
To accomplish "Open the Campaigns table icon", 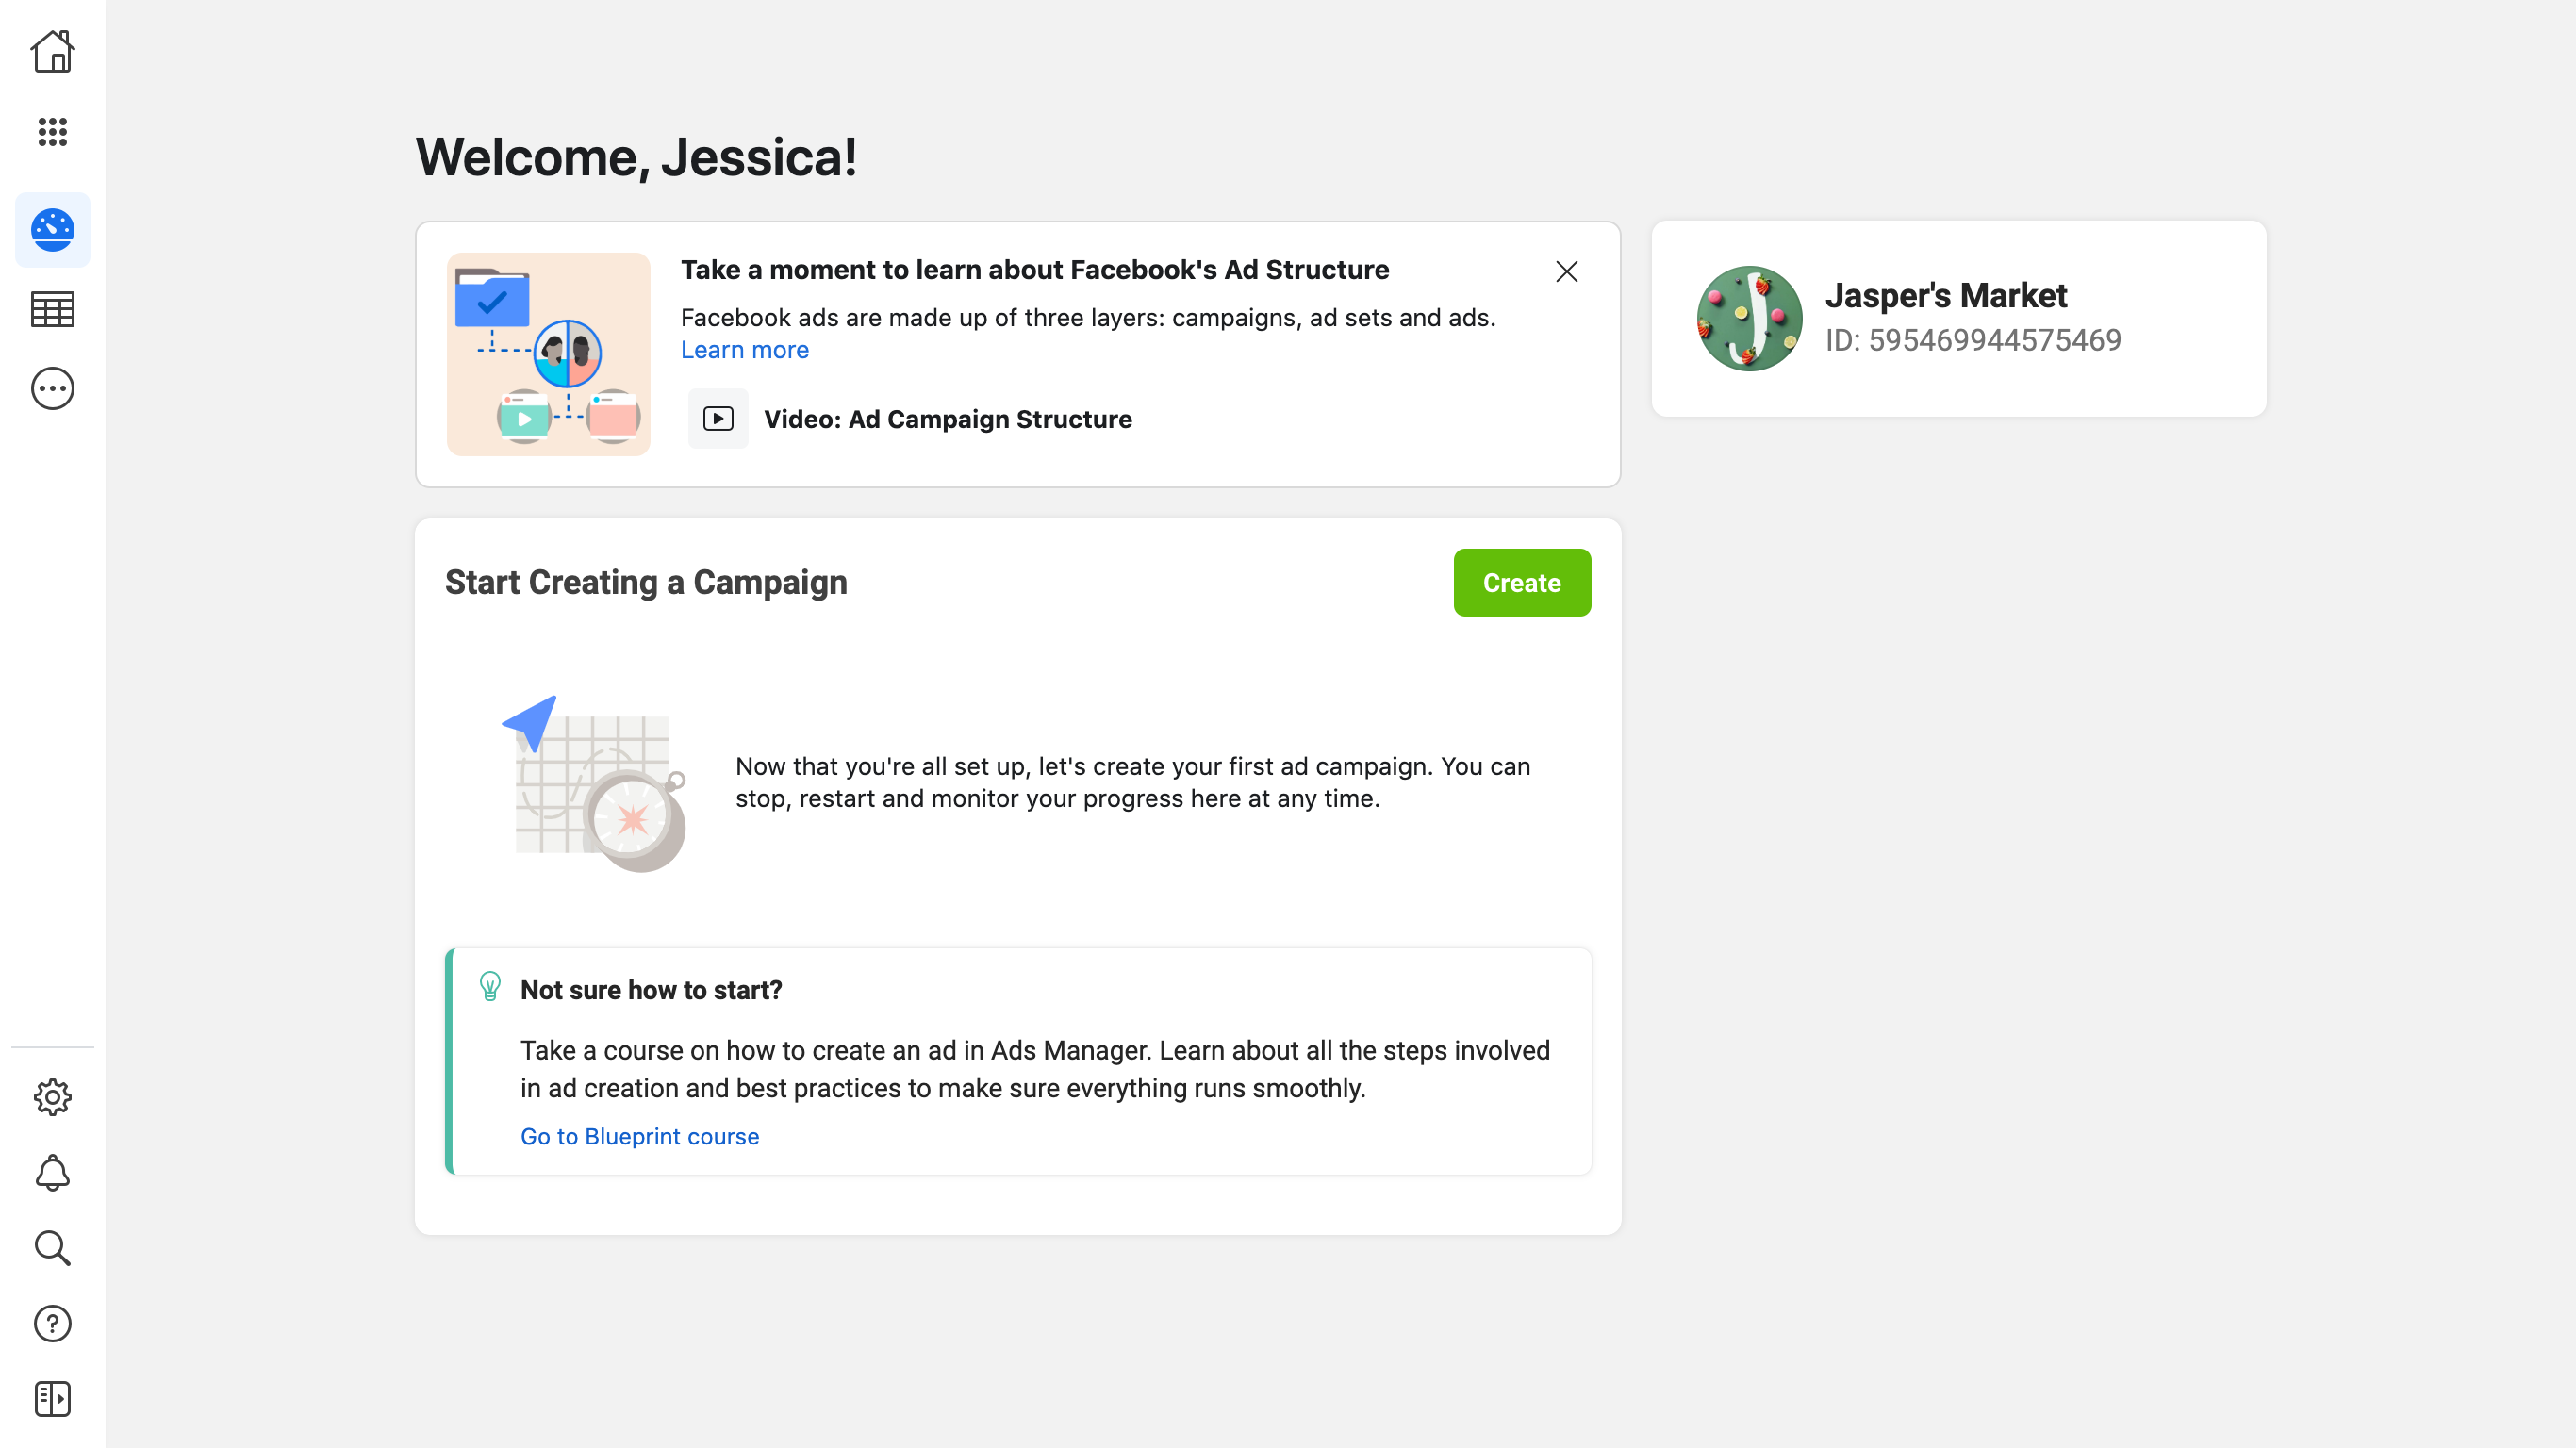I will point(52,310).
